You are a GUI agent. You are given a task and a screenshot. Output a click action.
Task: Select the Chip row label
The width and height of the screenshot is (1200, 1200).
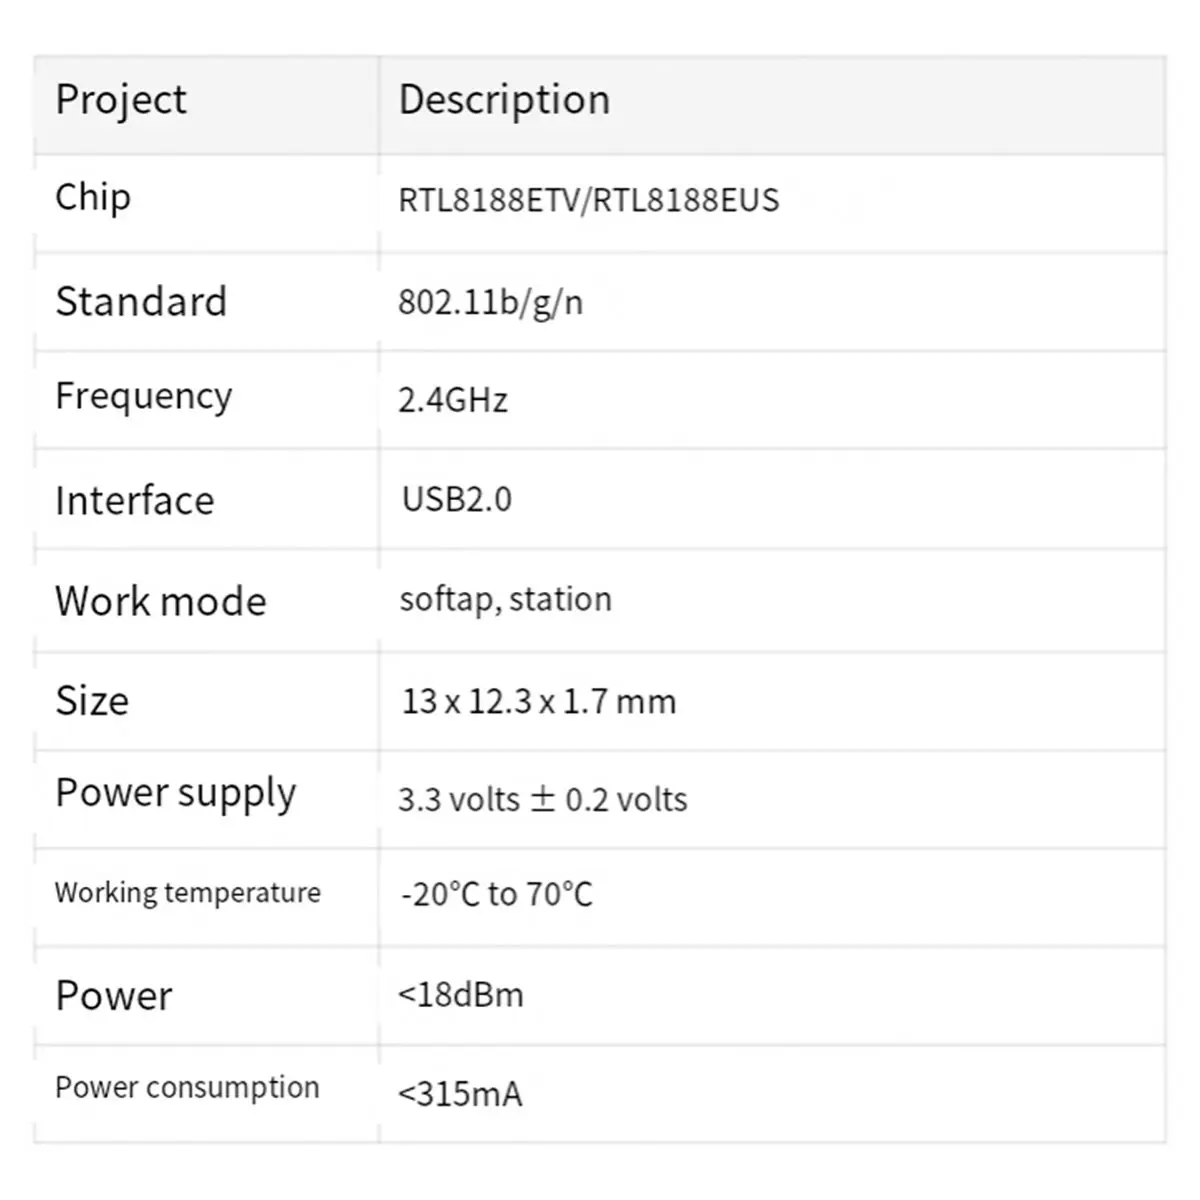pyautogui.click(x=93, y=198)
